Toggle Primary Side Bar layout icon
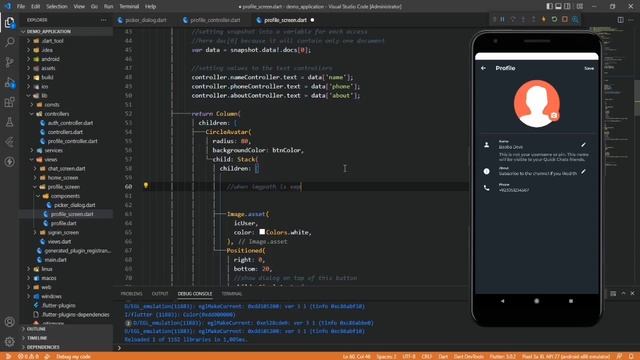 click(x=549, y=7)
